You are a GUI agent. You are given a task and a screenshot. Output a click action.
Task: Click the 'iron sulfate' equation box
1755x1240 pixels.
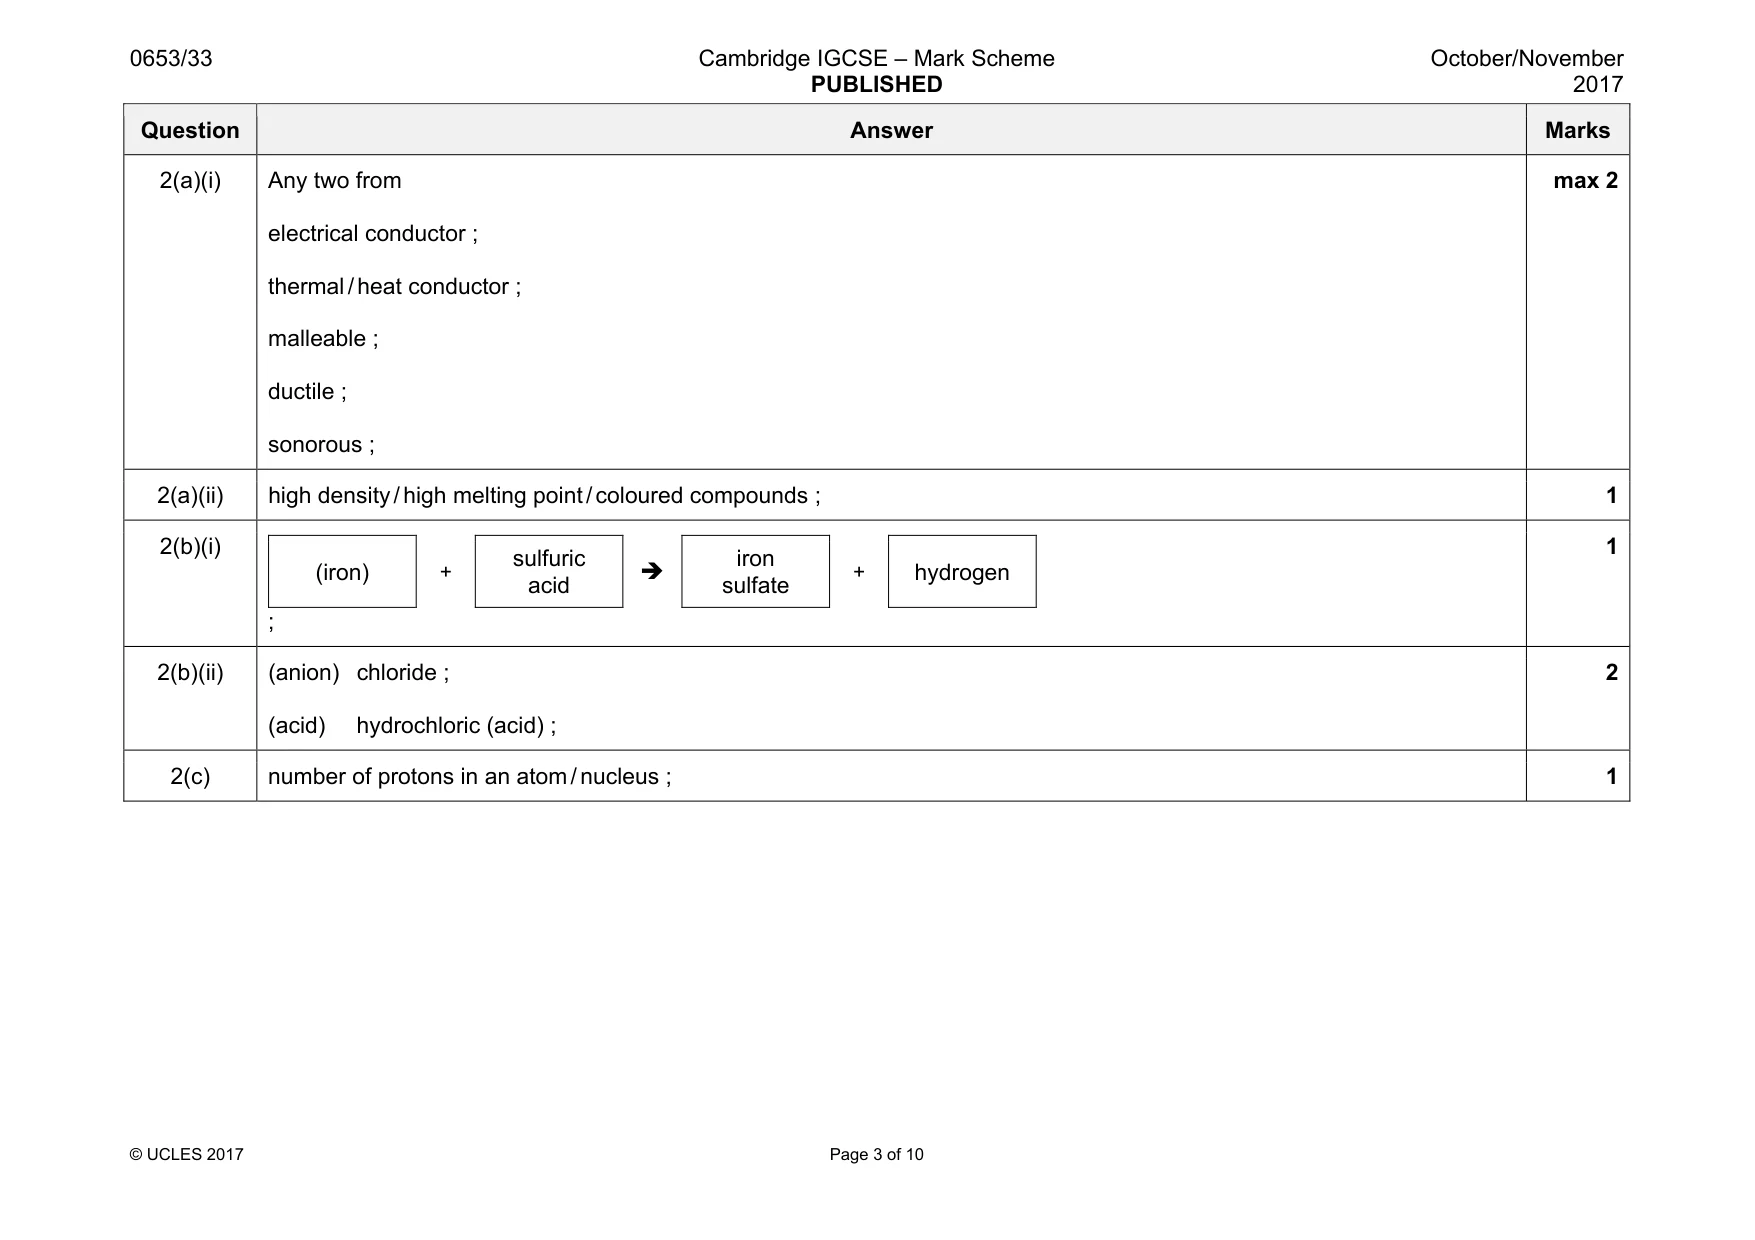click(x=755, y=571)
